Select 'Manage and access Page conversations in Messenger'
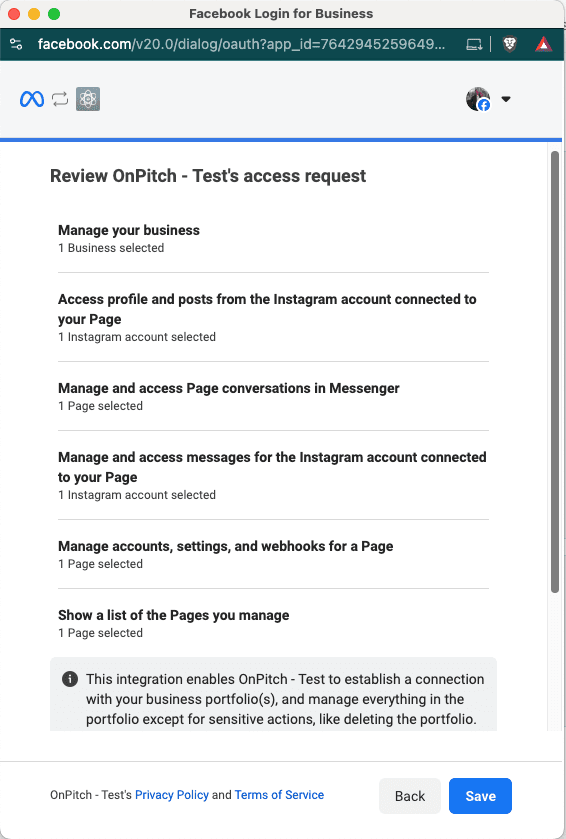 click(229, 388)
